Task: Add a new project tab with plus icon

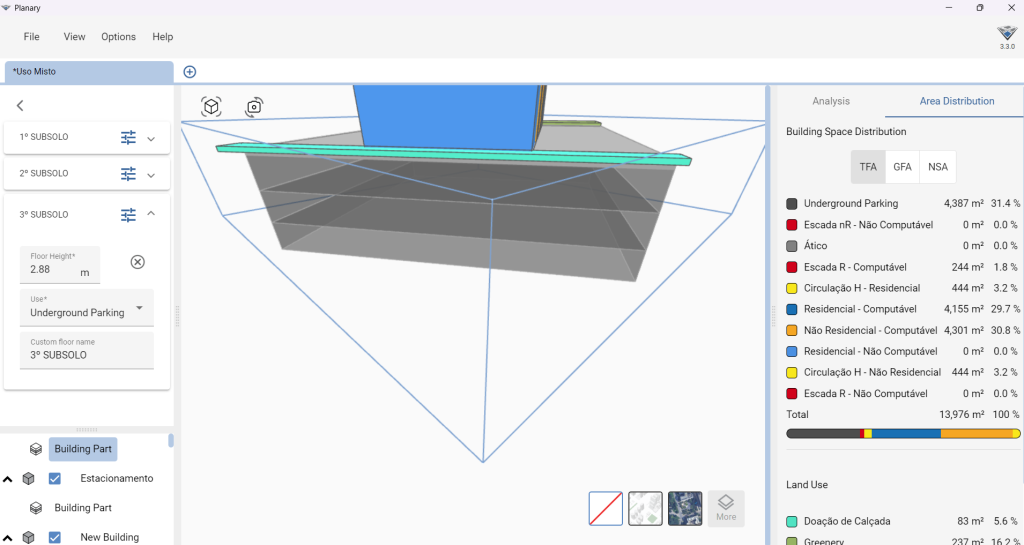Action: click(x=189, y=72)
